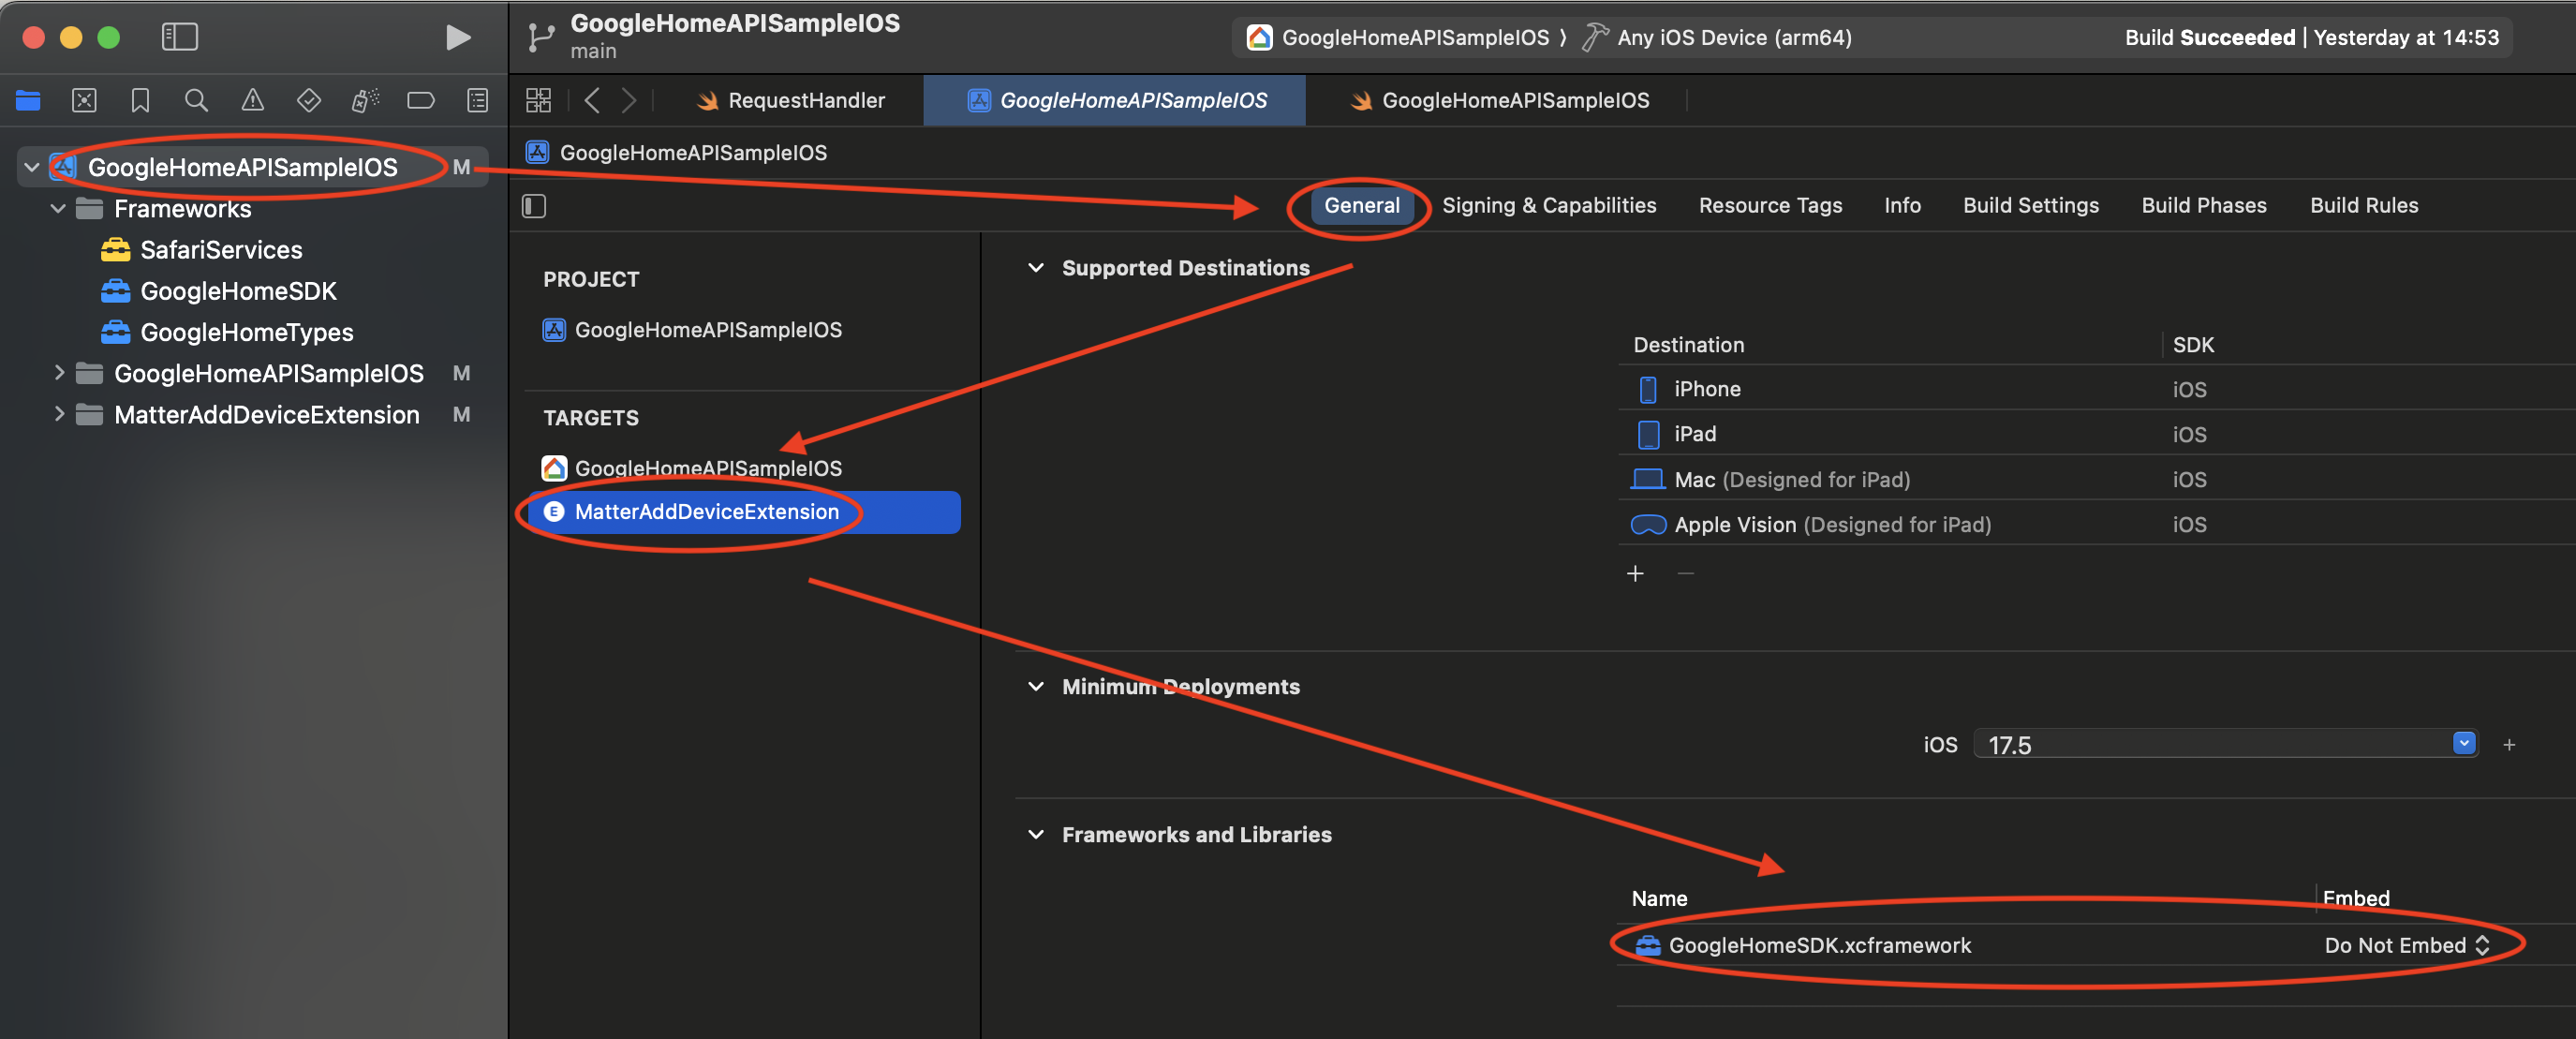The height and width of the screenshot is (1039, 2576).
Task: Switch to Build Settings tab
Action: click(x=2030, y=206)
